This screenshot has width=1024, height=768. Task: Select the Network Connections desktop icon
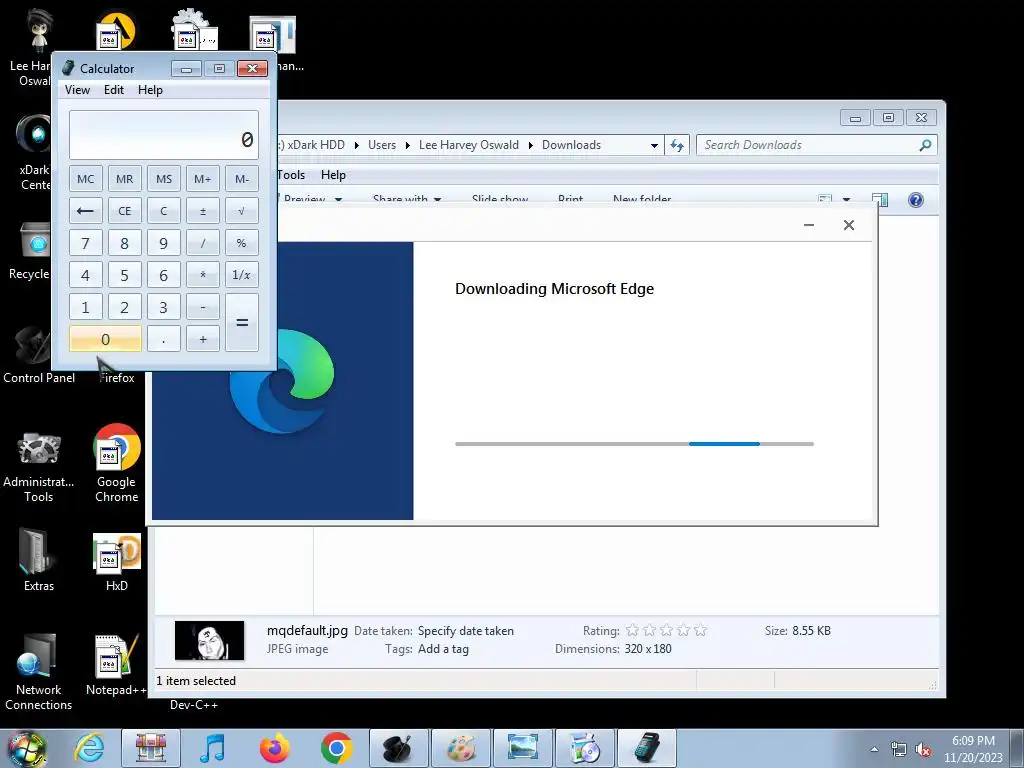coord(39,673)
